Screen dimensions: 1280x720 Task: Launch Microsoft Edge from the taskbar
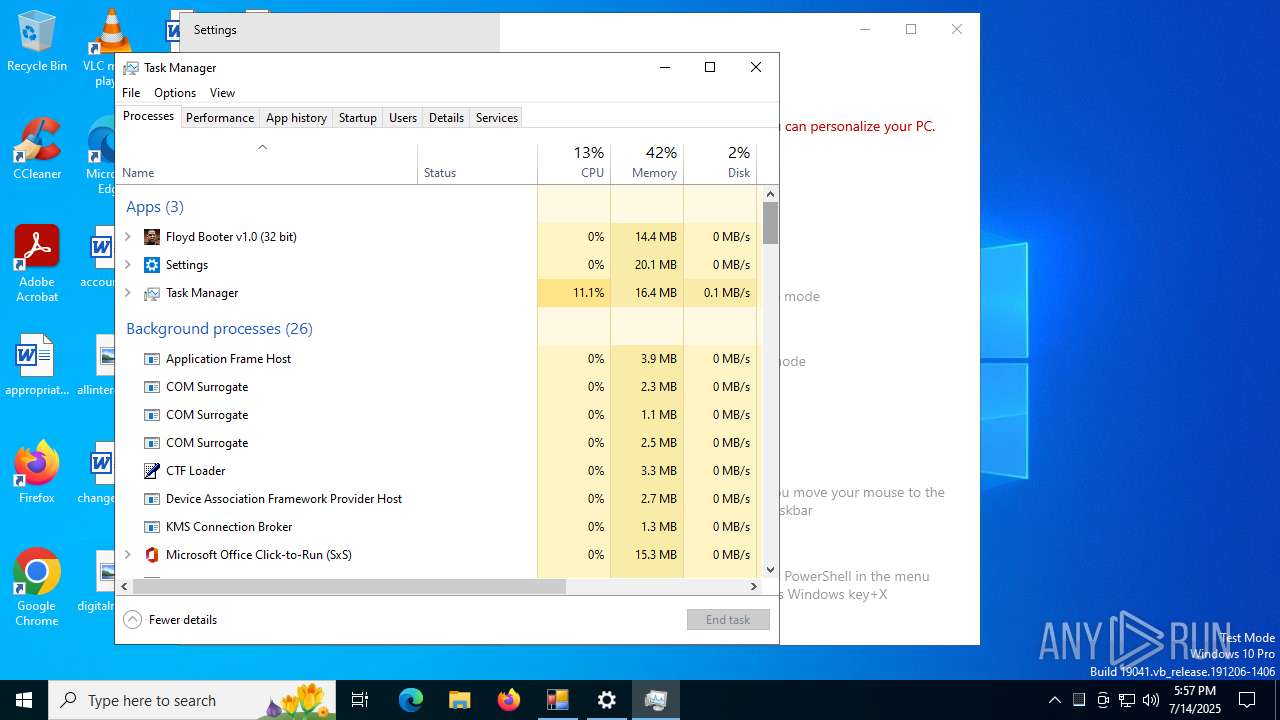click(411, 700)
